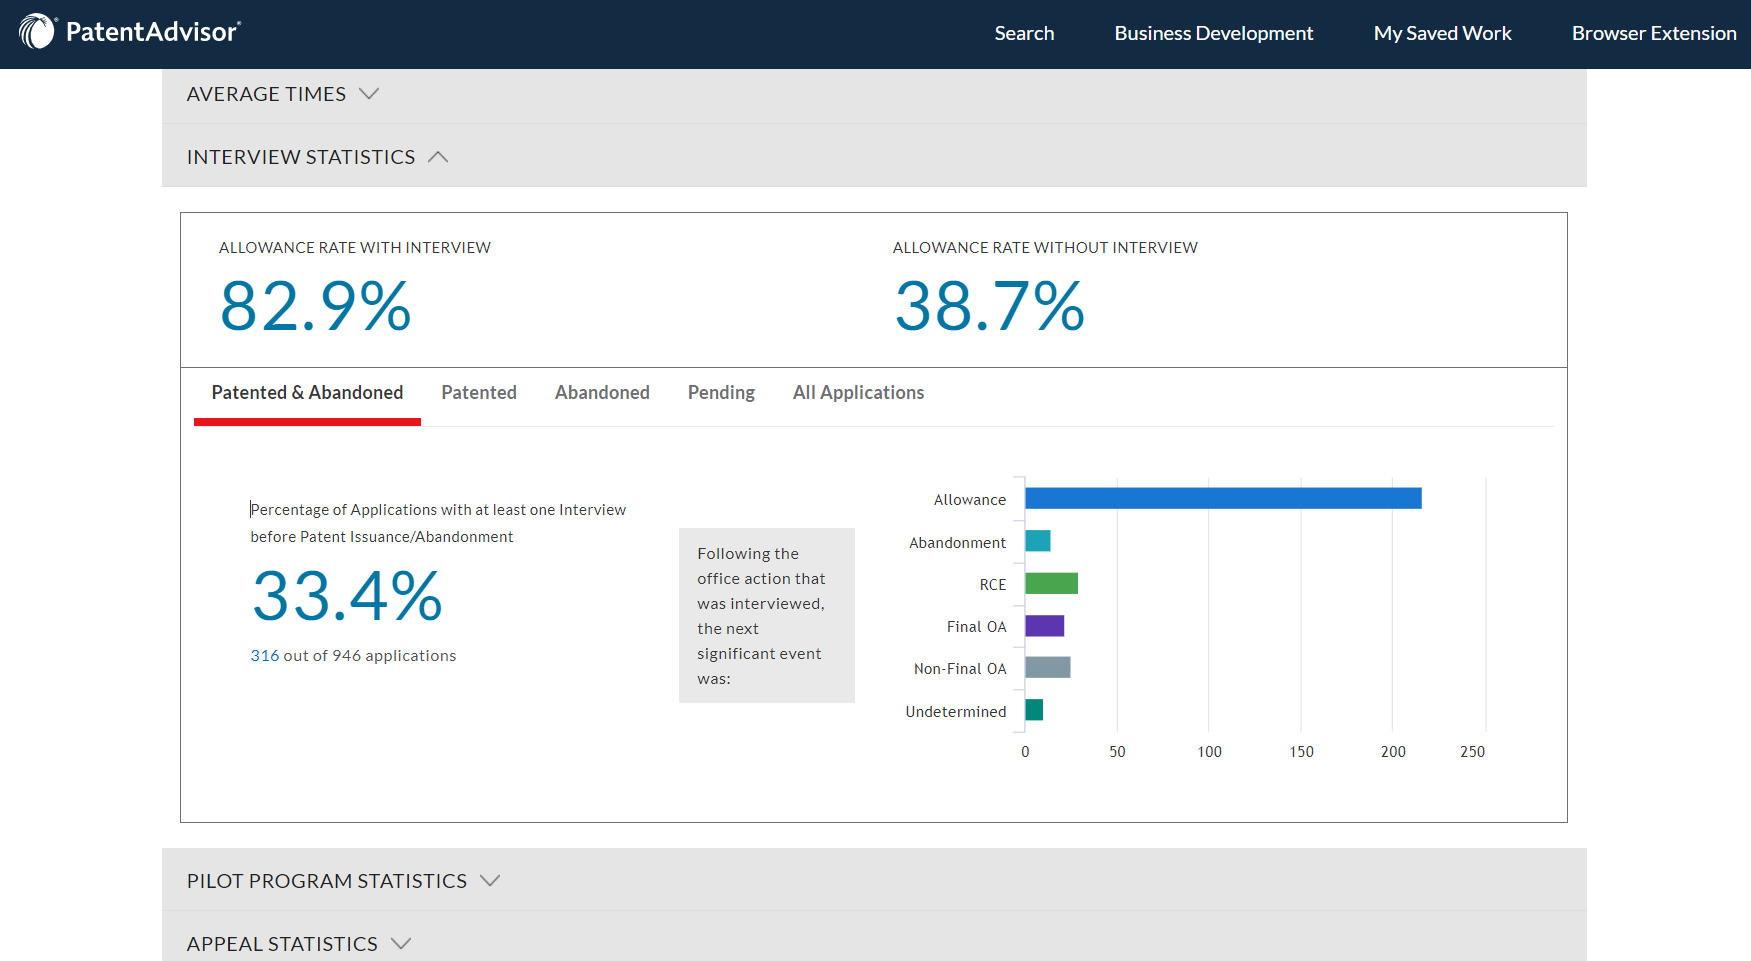The image size is (1751, 961).
Task: Open the Browser Extension page
Action: pos(1653,33)
